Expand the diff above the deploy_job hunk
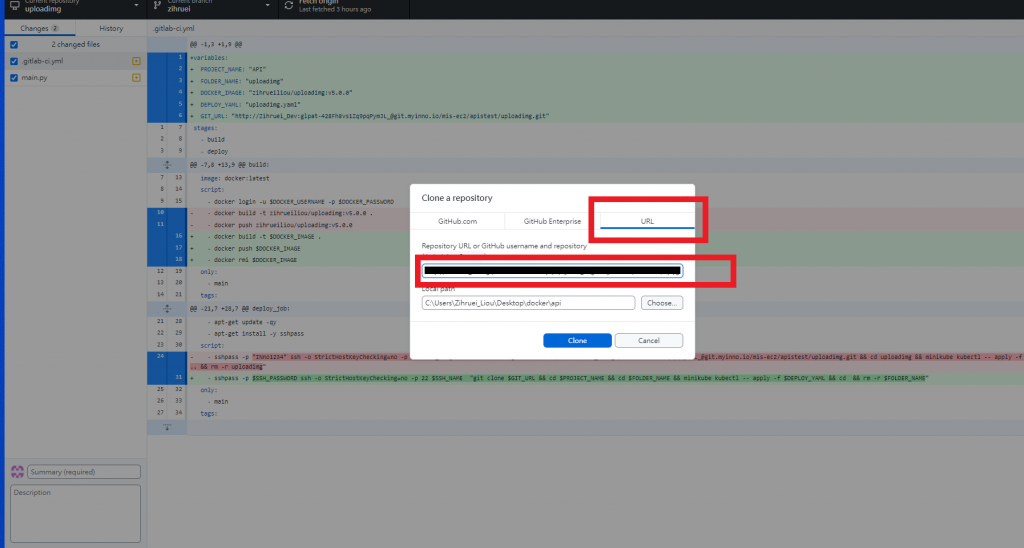Image resolution: width=1024 pixels, height=548 pixels. click(167, 308)
